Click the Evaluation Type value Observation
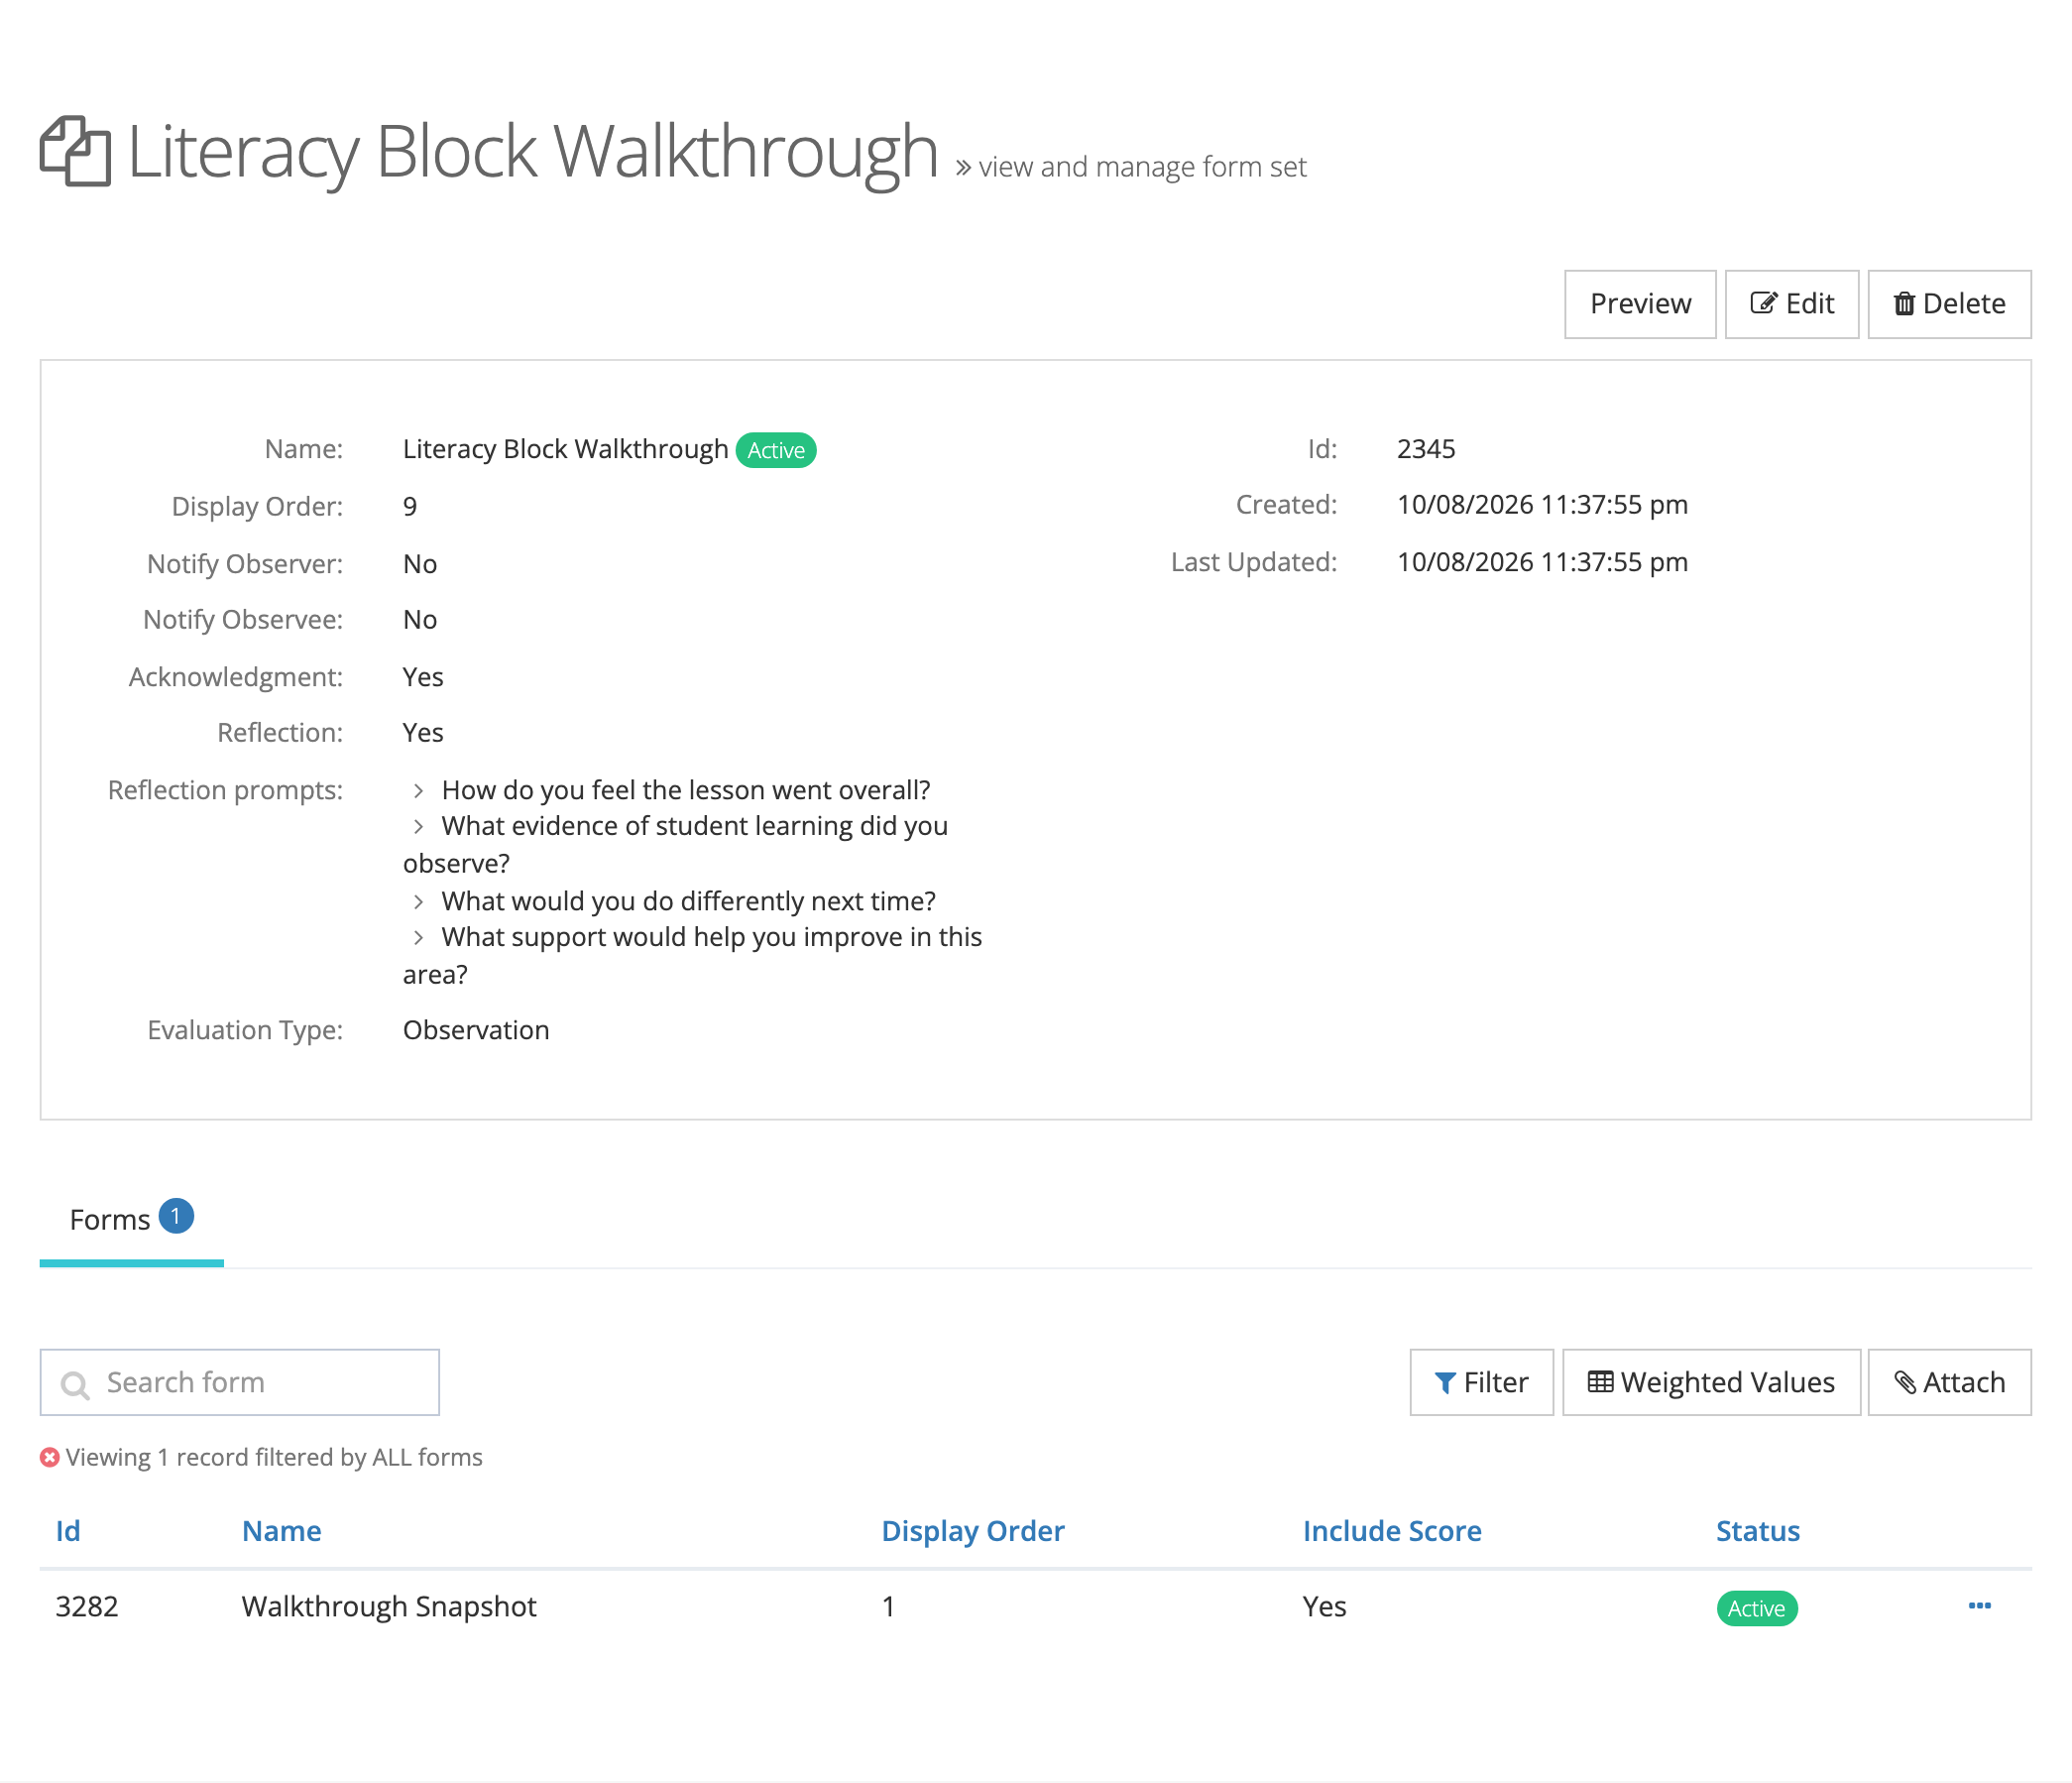Viewport: 2072px width, 1783px height. (476, 1030)
